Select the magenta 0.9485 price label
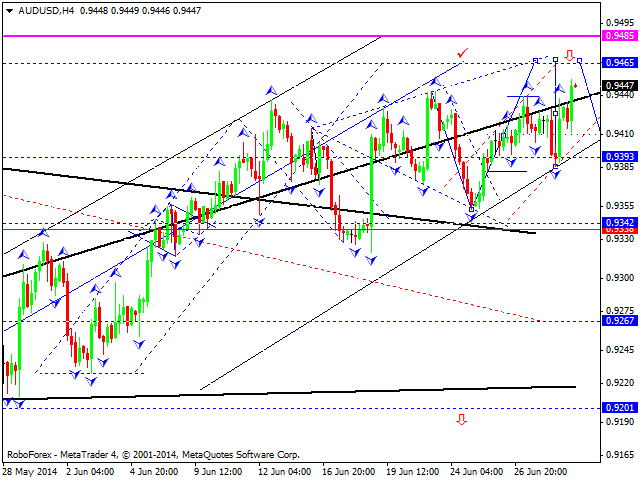640x480 pixels. click(620, 36)
